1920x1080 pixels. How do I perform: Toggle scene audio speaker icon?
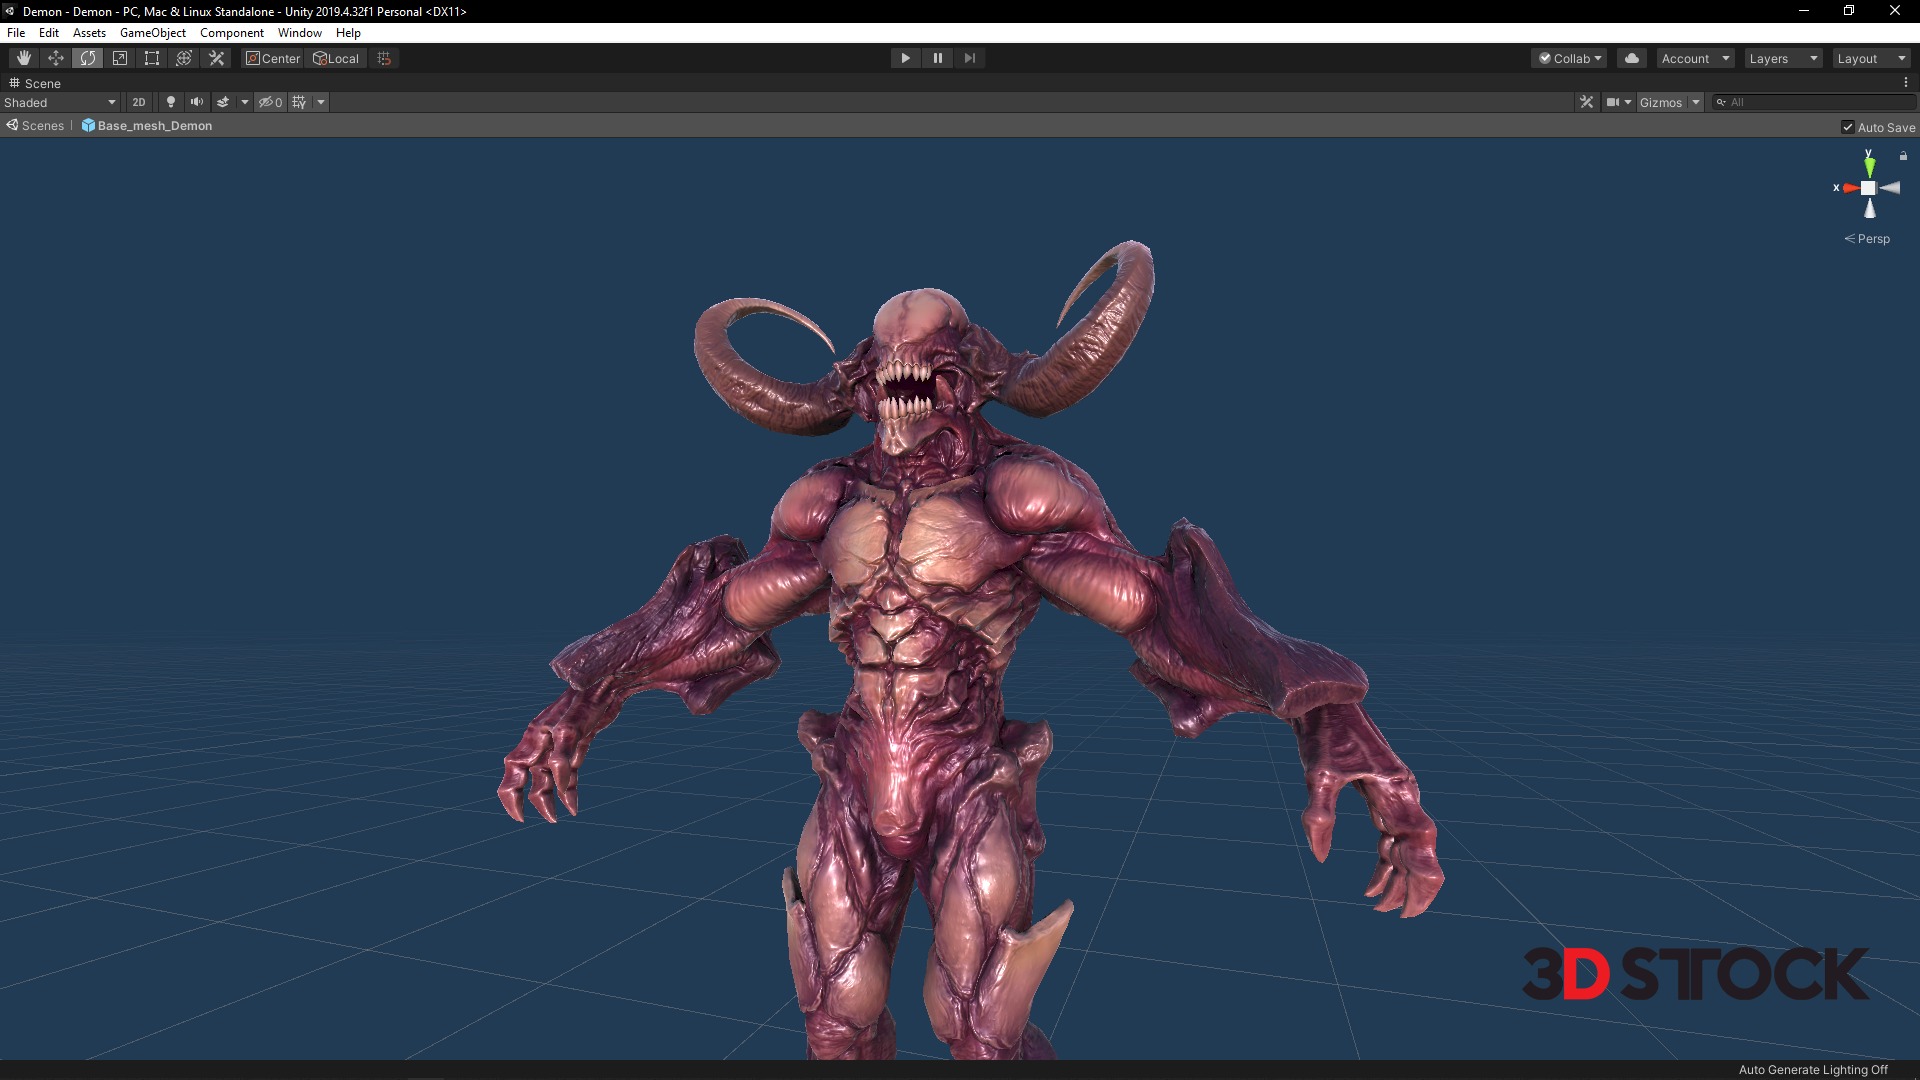[197, 102]
